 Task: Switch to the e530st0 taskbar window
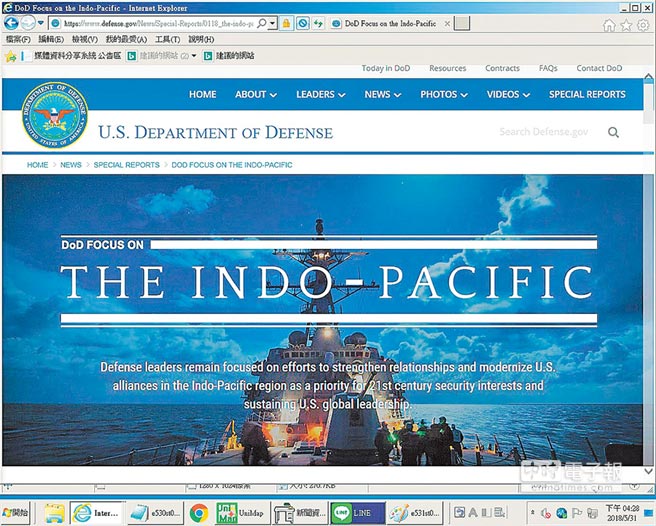pyautogui.click(x=154, y=513)
